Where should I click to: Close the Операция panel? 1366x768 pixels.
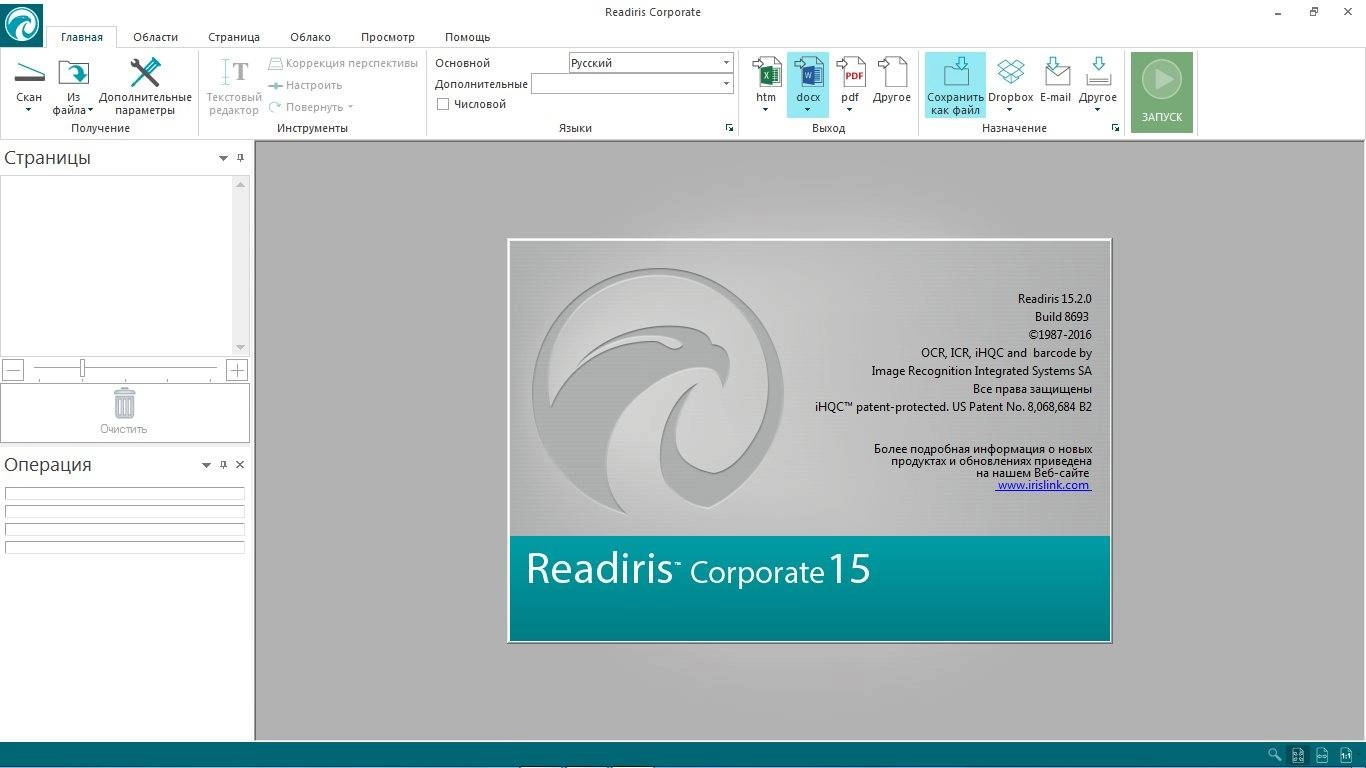click(x=240, y=465)
